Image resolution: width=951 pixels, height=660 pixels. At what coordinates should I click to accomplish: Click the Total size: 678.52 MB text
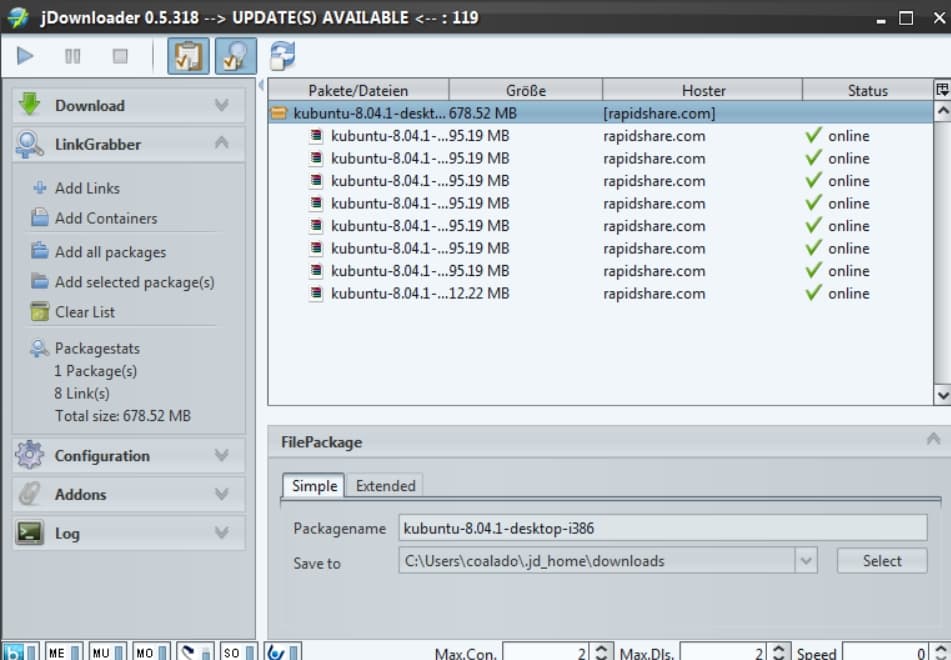point(123,416)
